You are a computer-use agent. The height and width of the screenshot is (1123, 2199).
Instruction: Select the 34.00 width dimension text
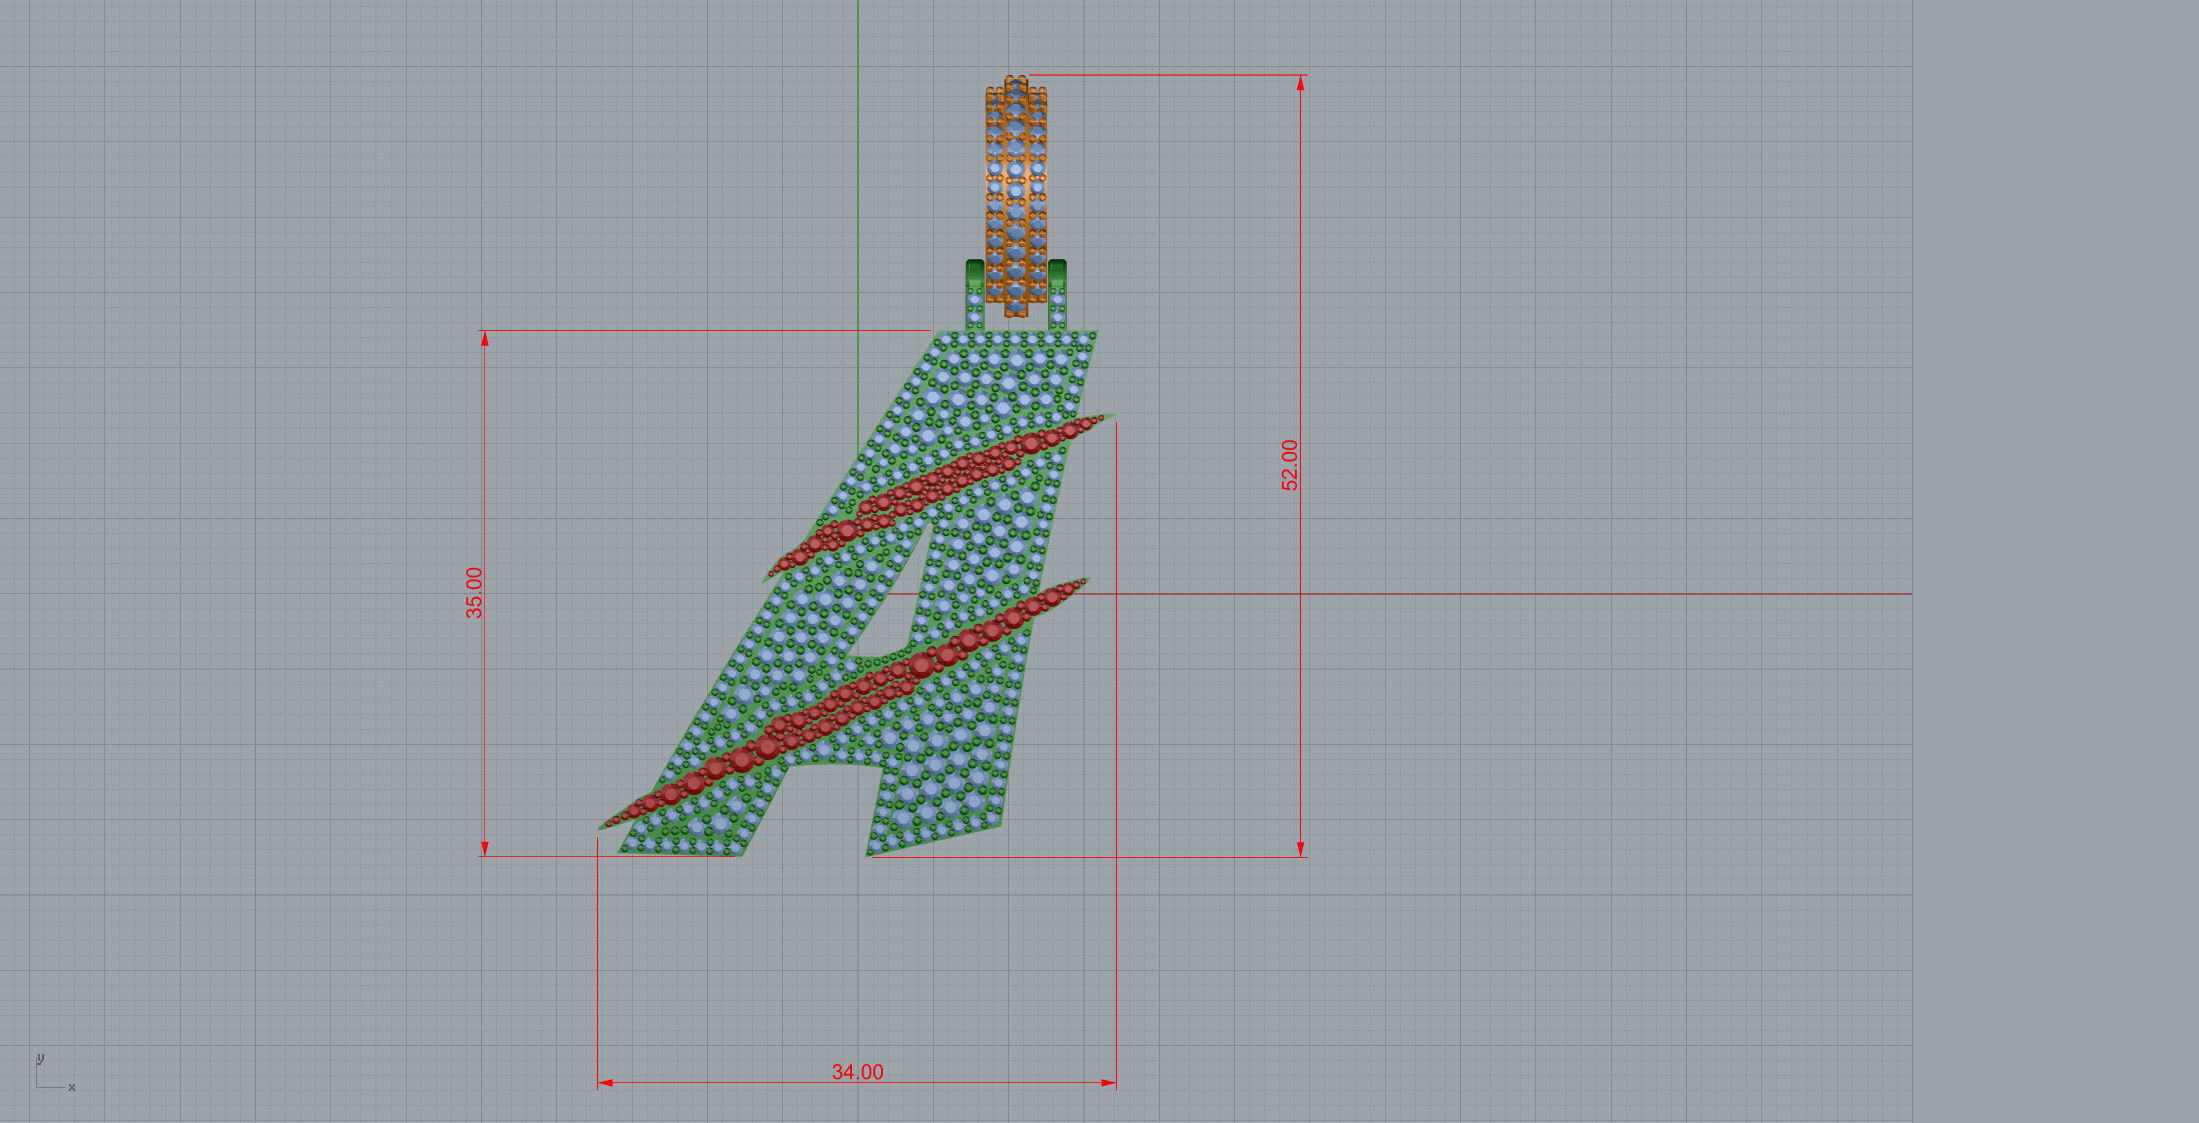[x=858, y=1072]
